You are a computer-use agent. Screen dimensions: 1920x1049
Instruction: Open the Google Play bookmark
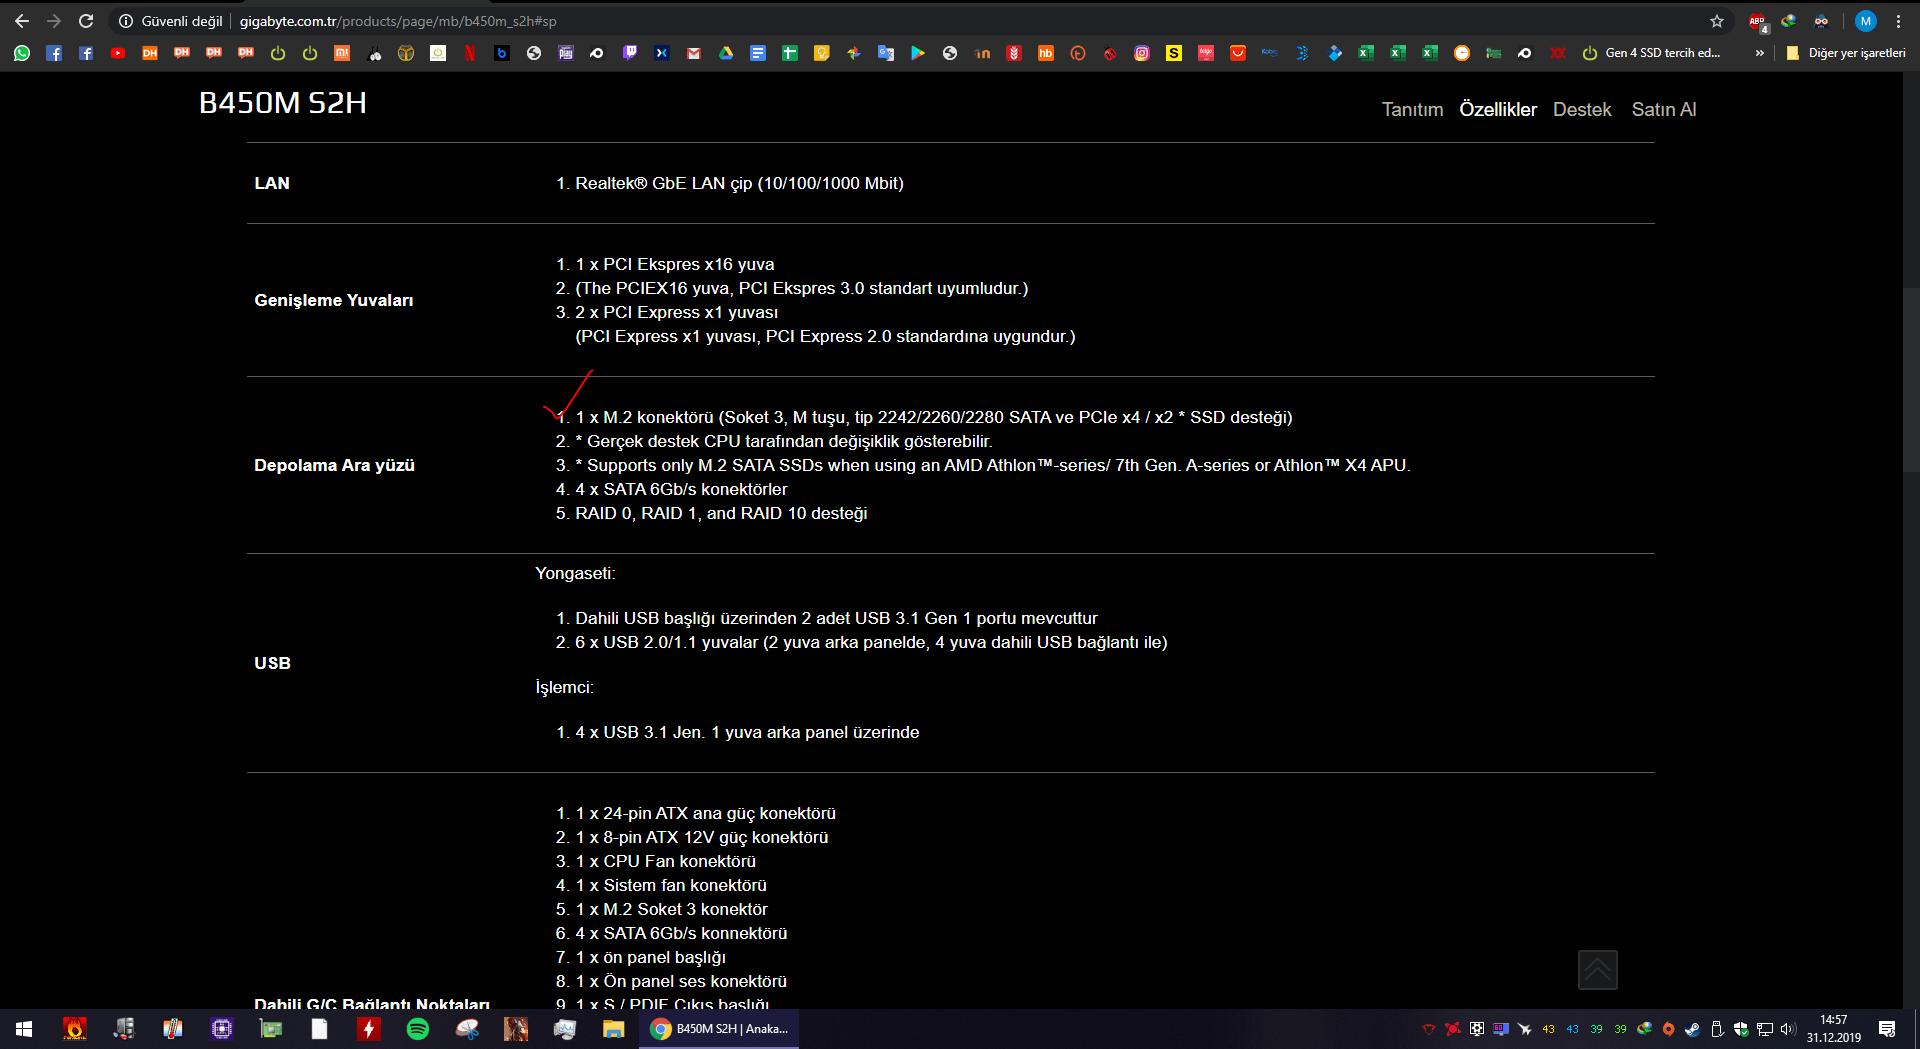(x=918, y=53)
